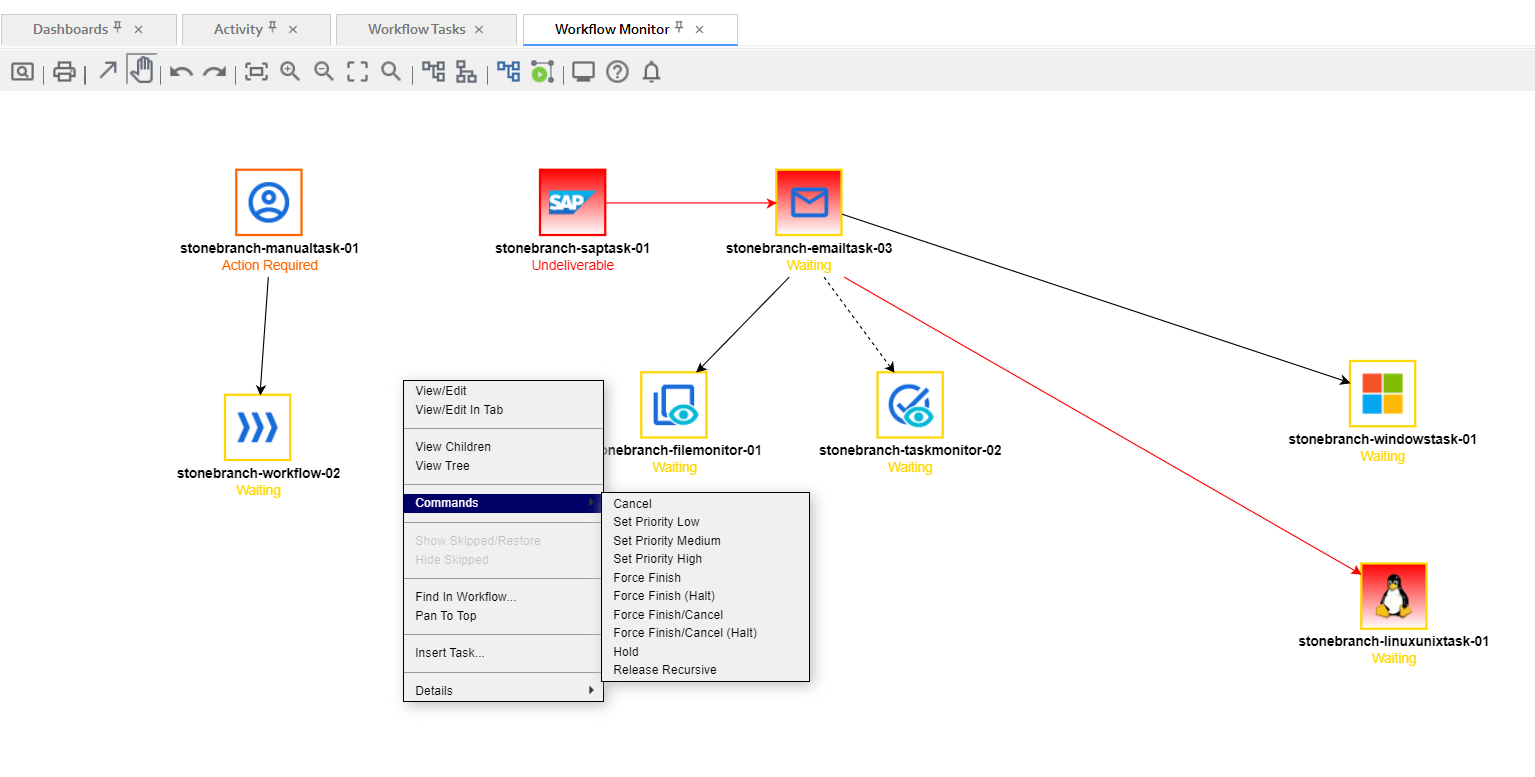Viewport: 1535px width, 777px height.
Task: Click the redo arrow icon
Action: pyautogui.click(x=214, y=72)
